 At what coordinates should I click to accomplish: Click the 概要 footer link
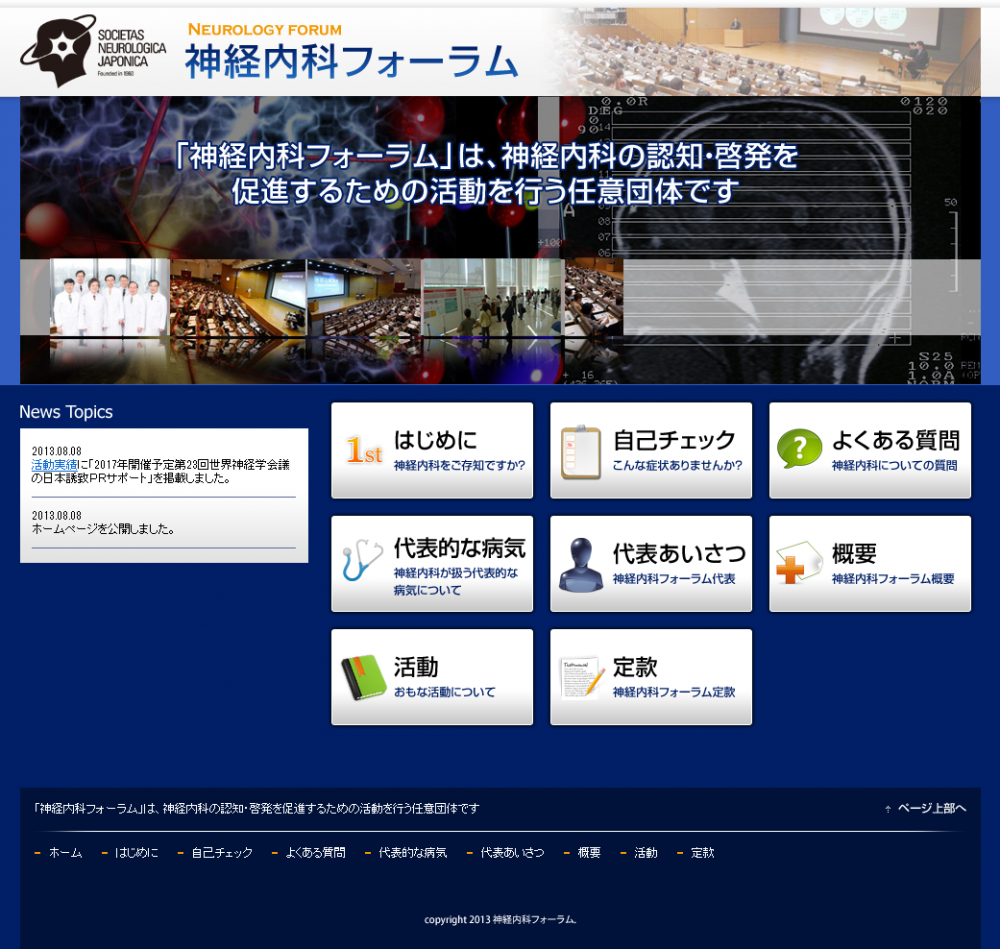click(589, 853)
